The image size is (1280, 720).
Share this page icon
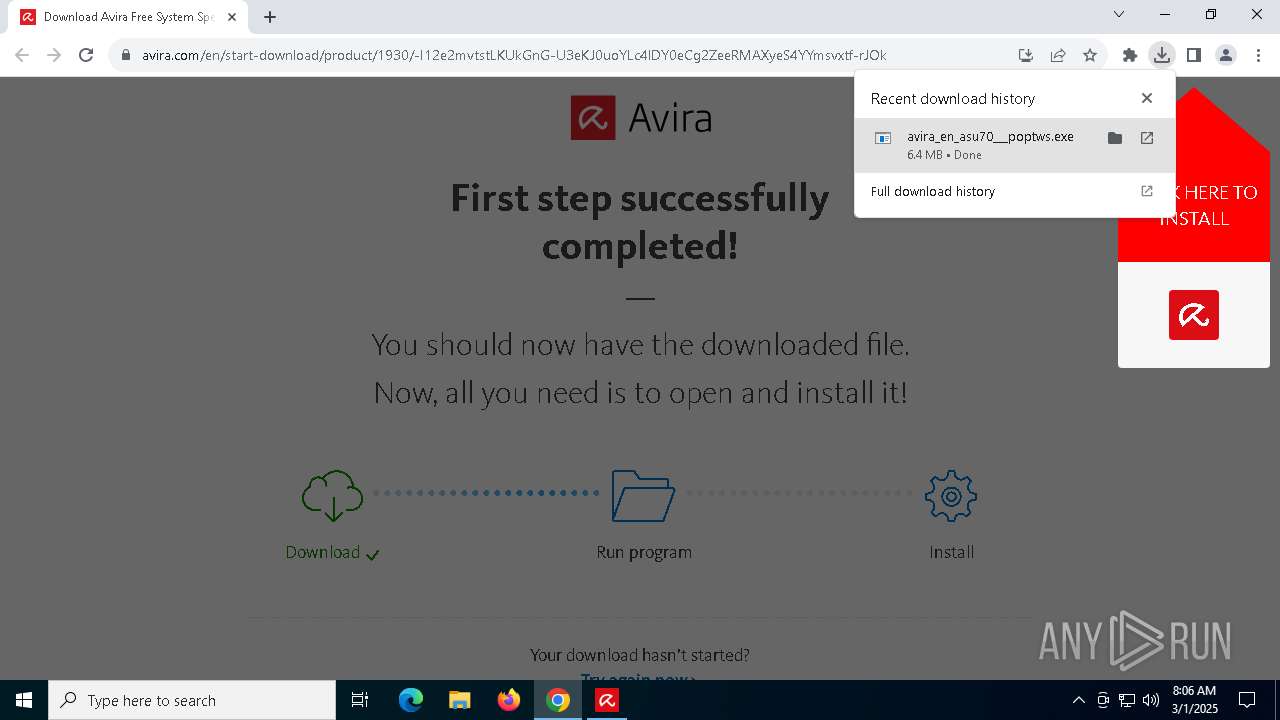coord(1058,55)
